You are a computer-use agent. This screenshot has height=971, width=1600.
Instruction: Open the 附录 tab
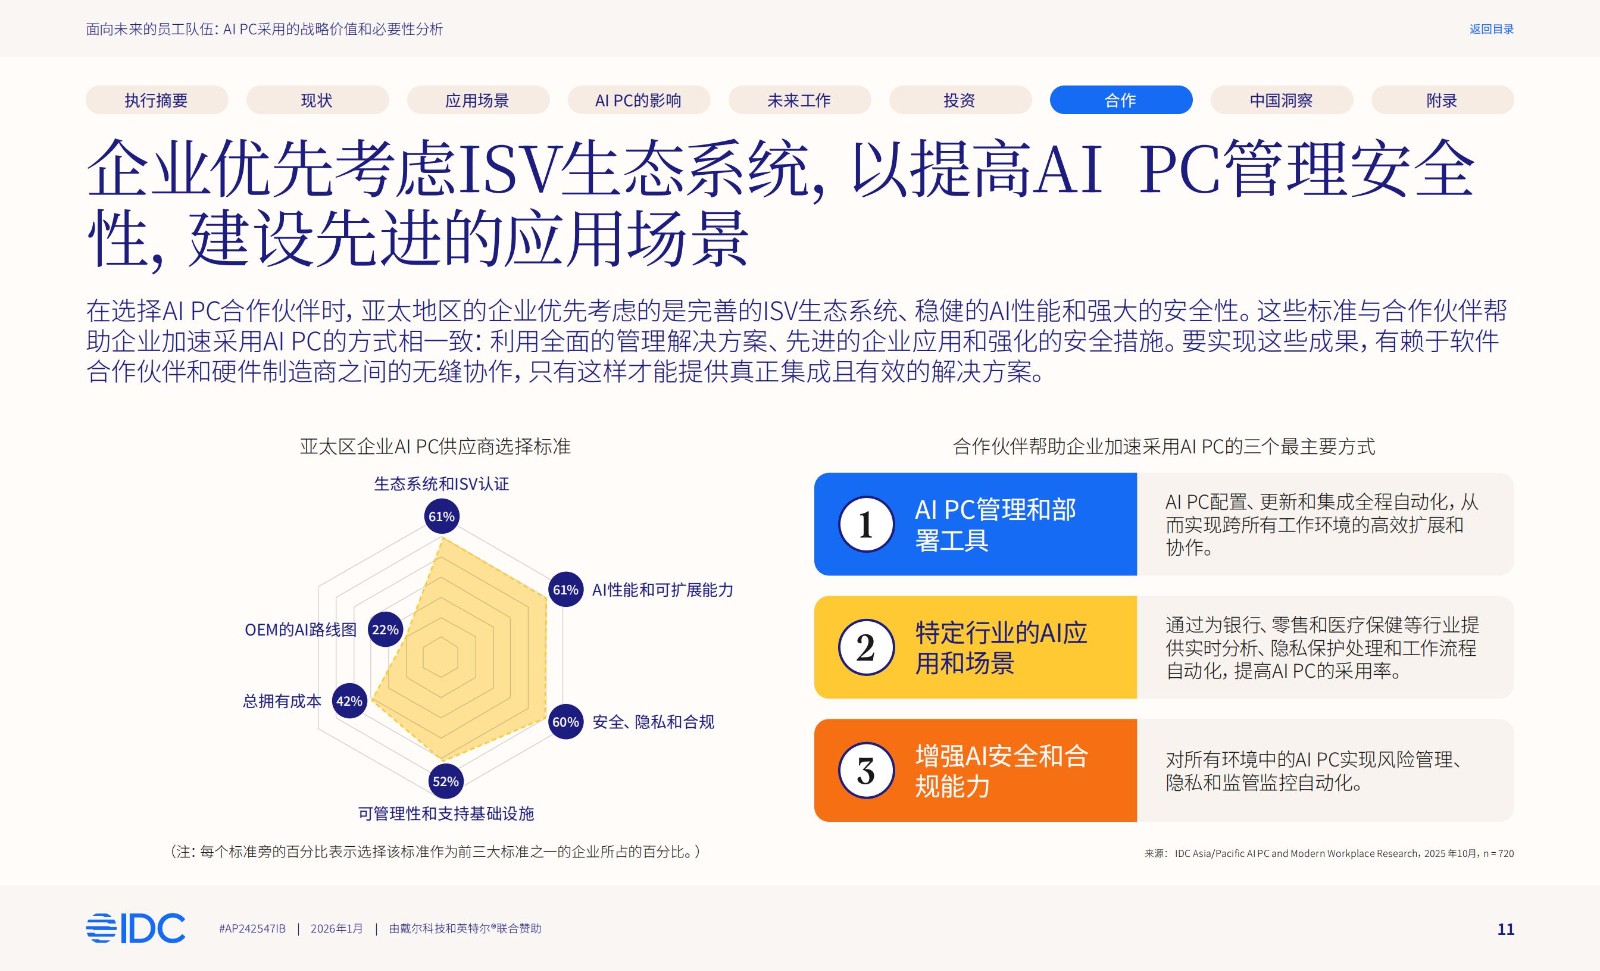tap(1441, 100)
